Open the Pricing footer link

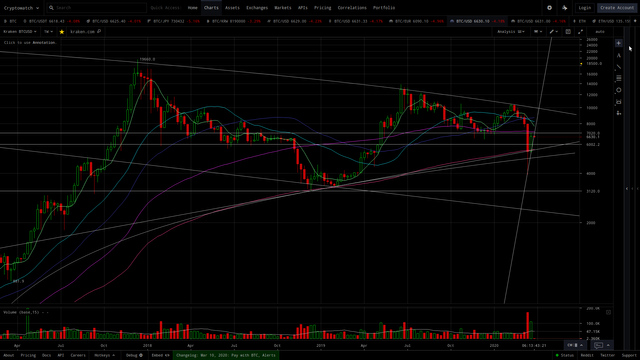28,356
